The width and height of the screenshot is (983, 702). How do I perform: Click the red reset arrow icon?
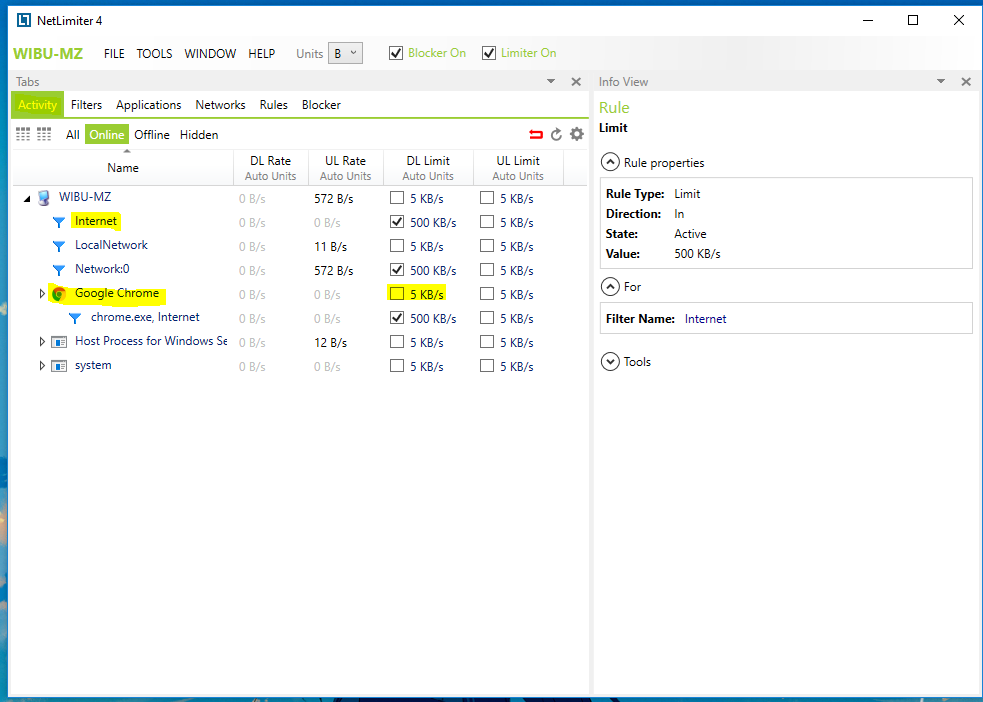(x=535, y=134)
